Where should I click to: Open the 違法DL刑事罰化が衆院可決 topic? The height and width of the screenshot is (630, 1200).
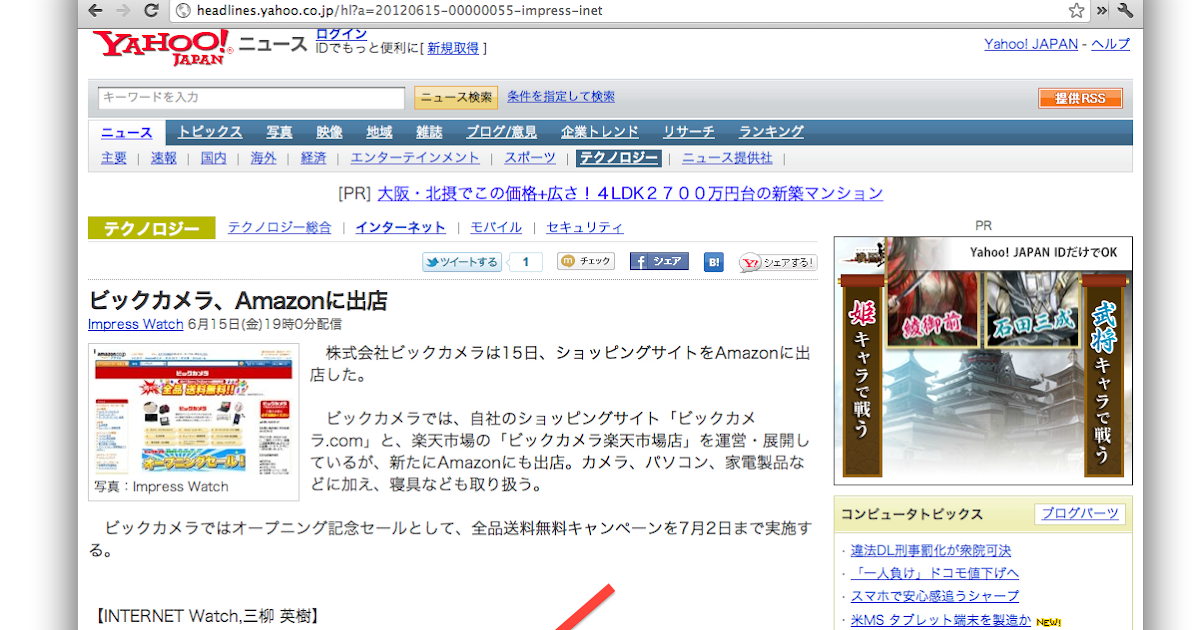tap(931, 551)
